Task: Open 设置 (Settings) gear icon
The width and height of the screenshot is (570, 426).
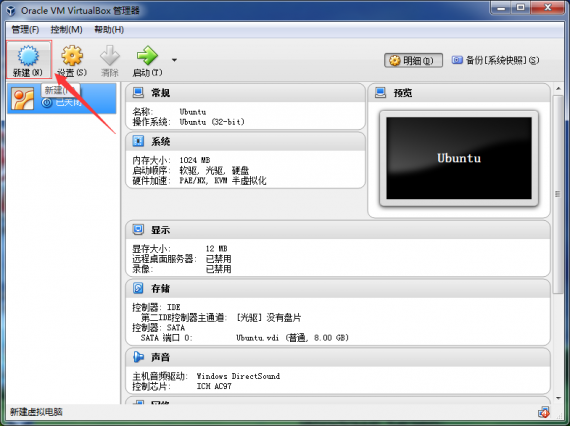Action: (x=72, y=56)
